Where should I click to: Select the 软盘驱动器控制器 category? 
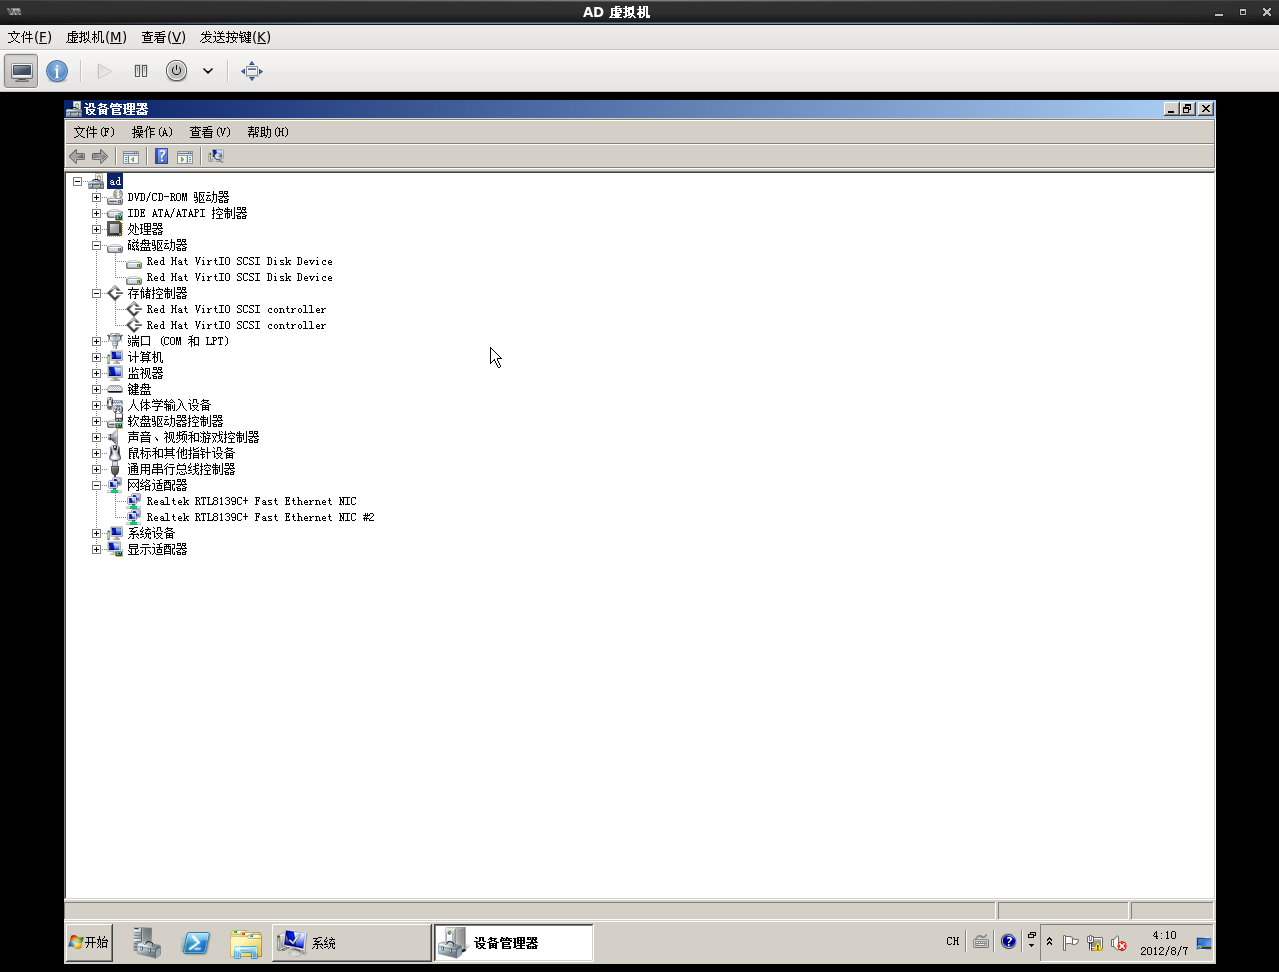(x=175, y=421)
